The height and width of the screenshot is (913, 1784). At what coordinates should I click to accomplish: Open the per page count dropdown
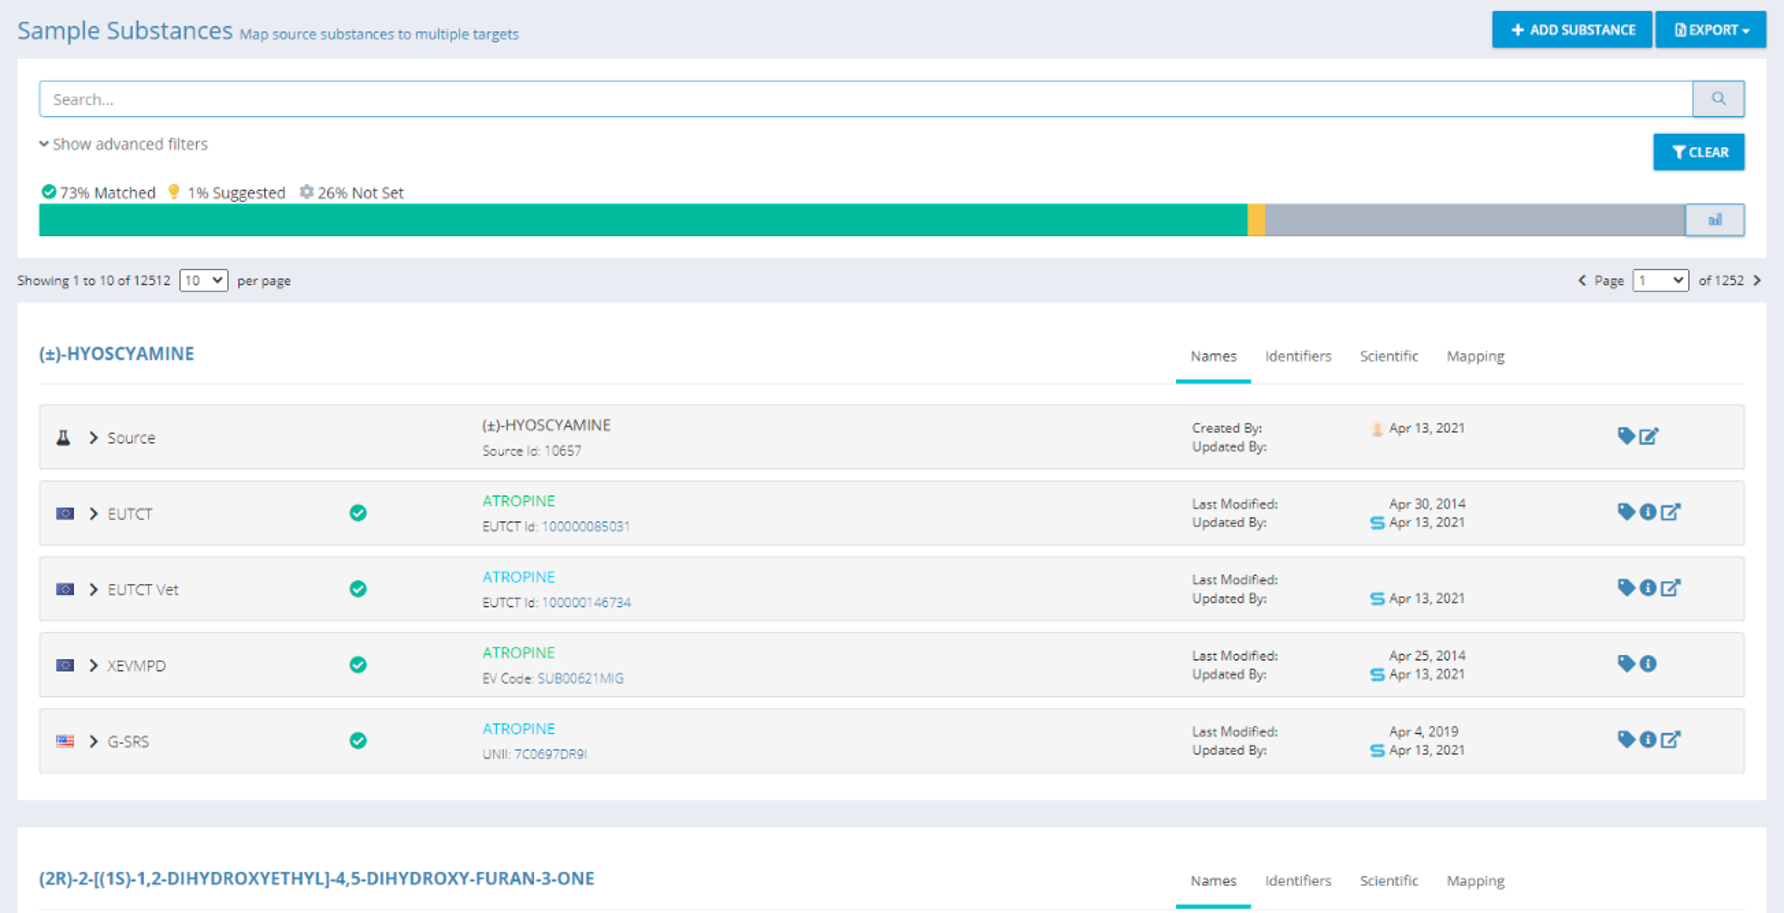pos(203,281)
